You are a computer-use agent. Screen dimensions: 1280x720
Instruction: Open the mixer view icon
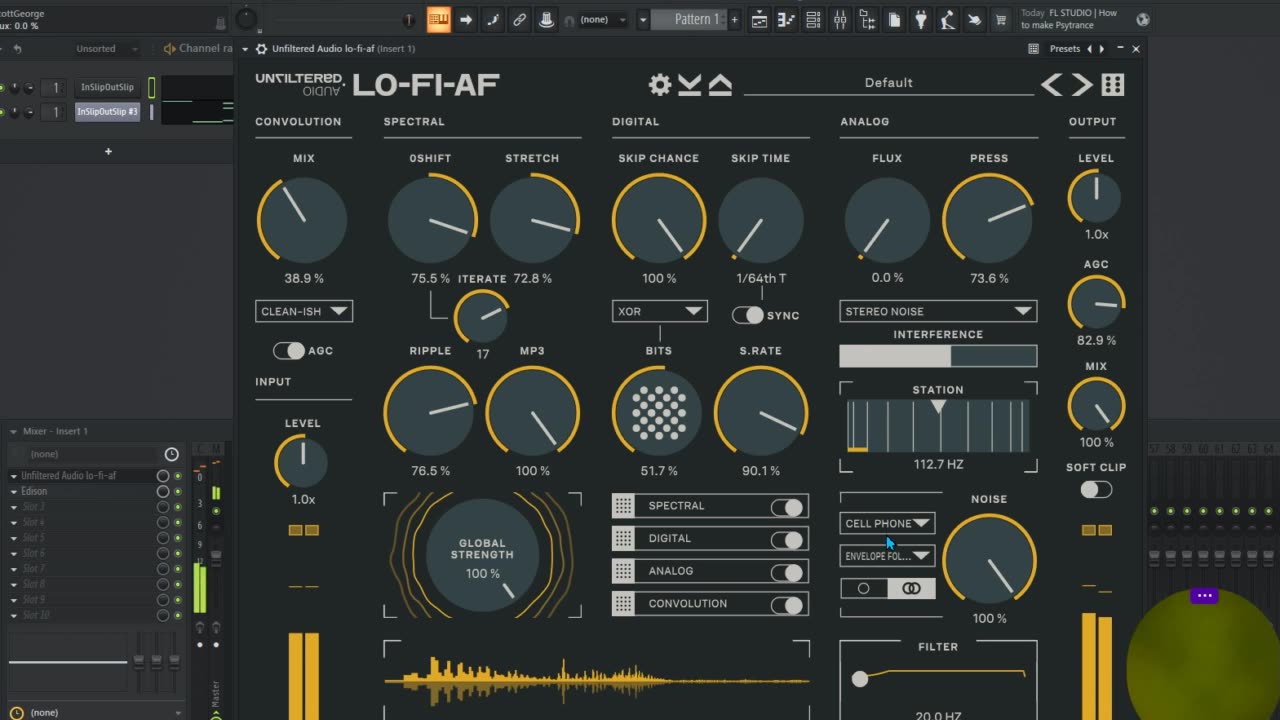840,19
